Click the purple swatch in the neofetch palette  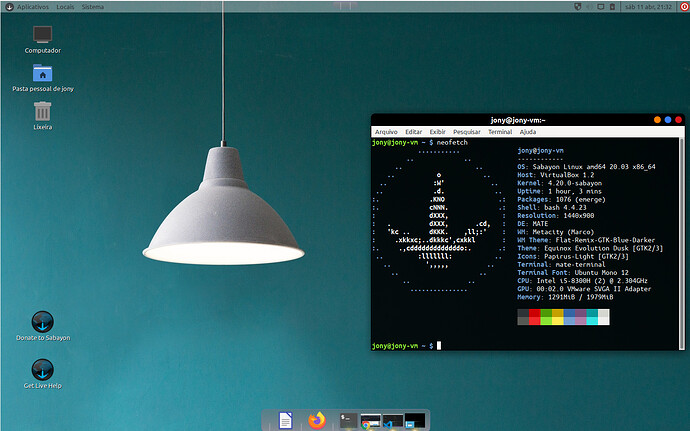click(x=580, y=317)
